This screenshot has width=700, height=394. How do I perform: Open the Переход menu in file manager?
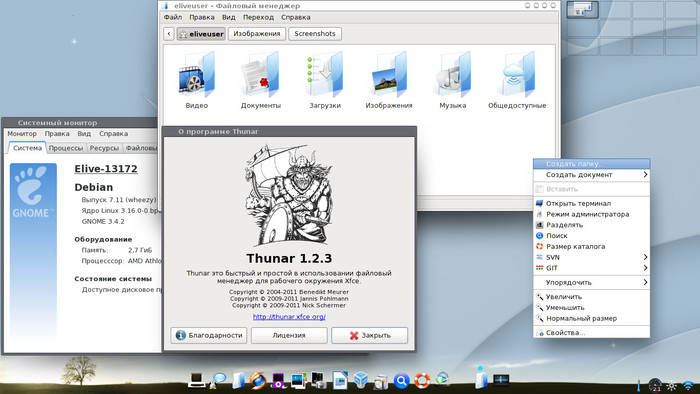coord(258,17)
